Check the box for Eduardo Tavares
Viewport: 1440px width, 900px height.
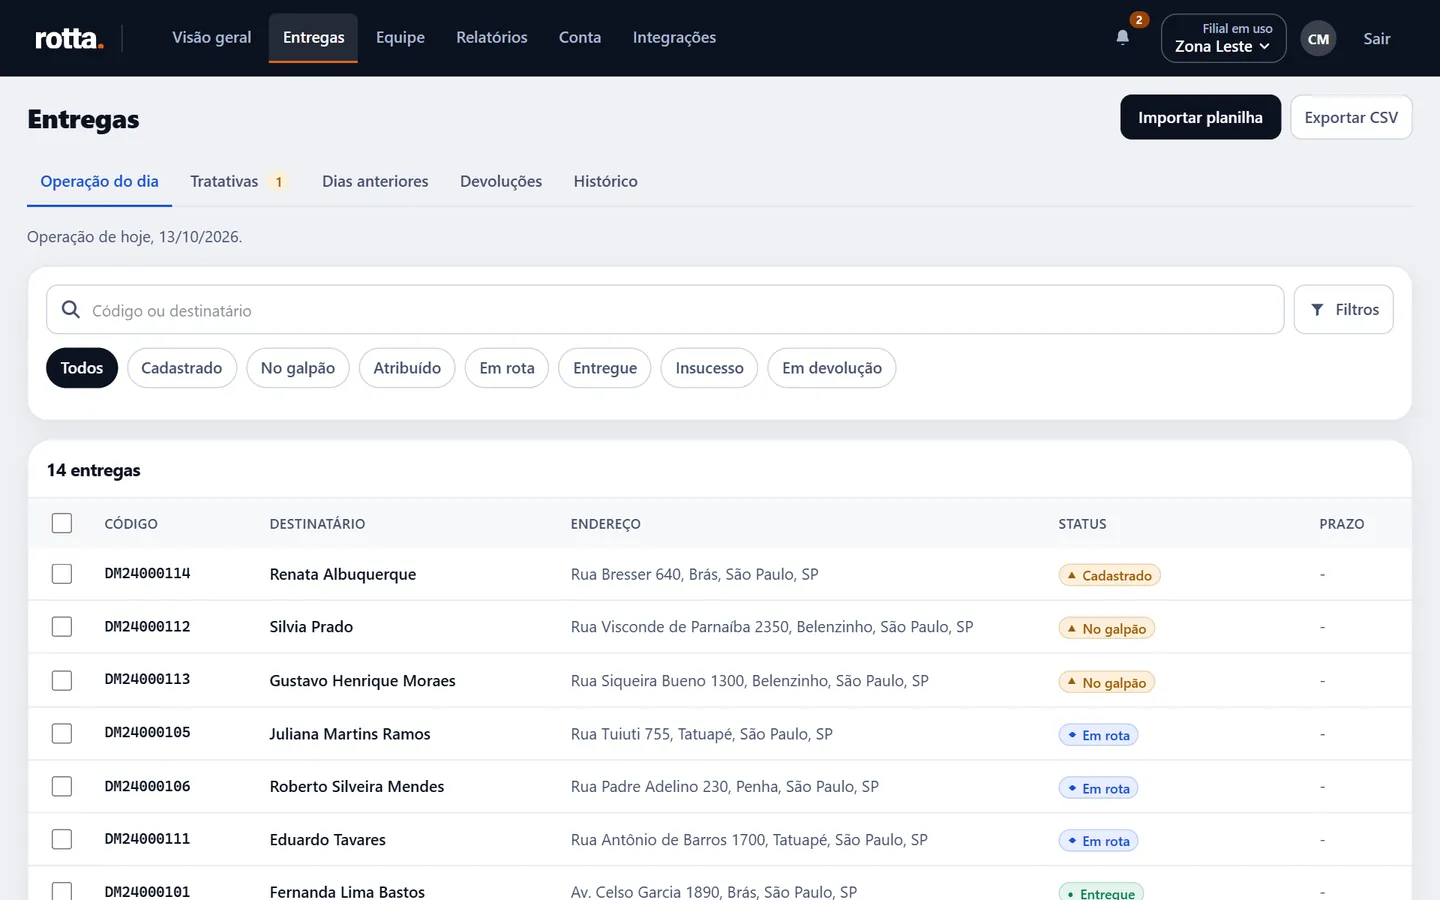point(62,839)
